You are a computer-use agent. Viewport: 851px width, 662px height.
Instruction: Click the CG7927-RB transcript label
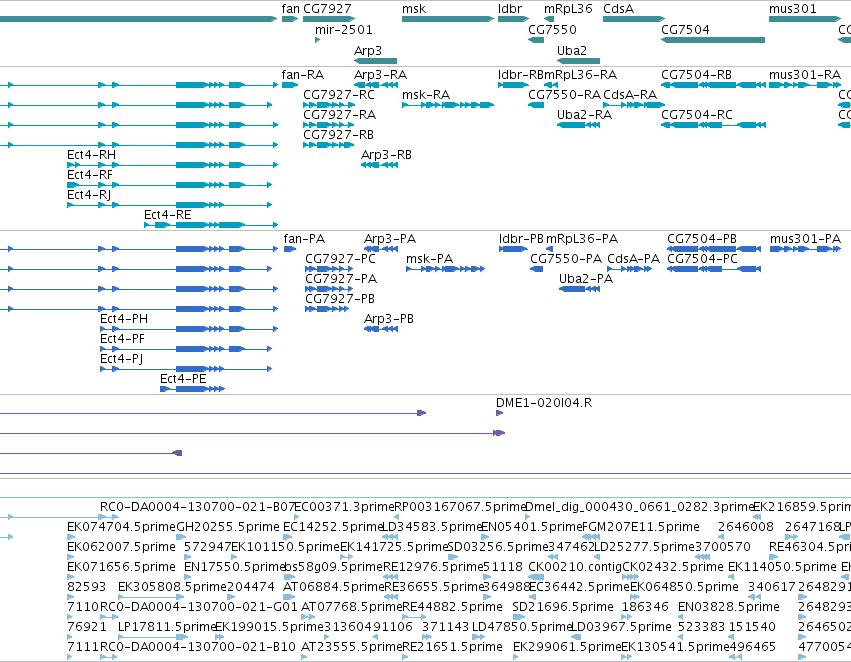click(x=339, y=135)
